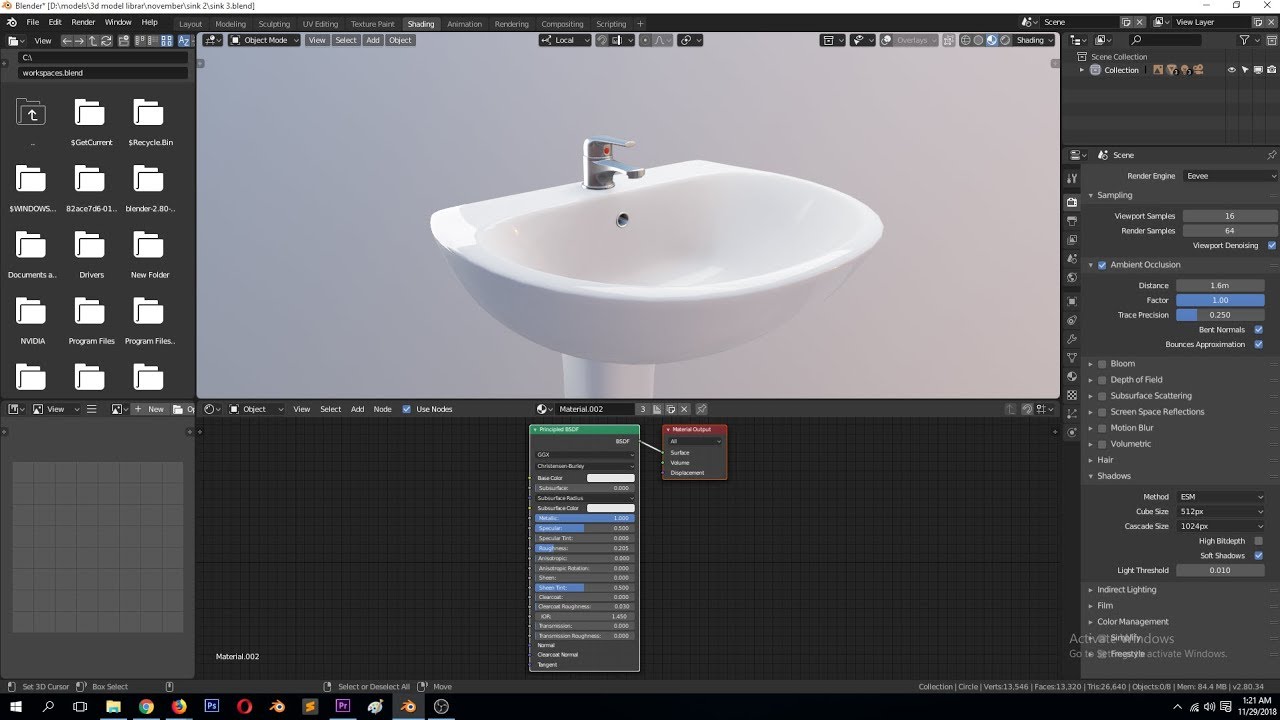Image resolution: width=1280 pixels, height=720 pixels.
Task: Adjust Ambient Occlusion Factor slider
Action: point(1220,300)
